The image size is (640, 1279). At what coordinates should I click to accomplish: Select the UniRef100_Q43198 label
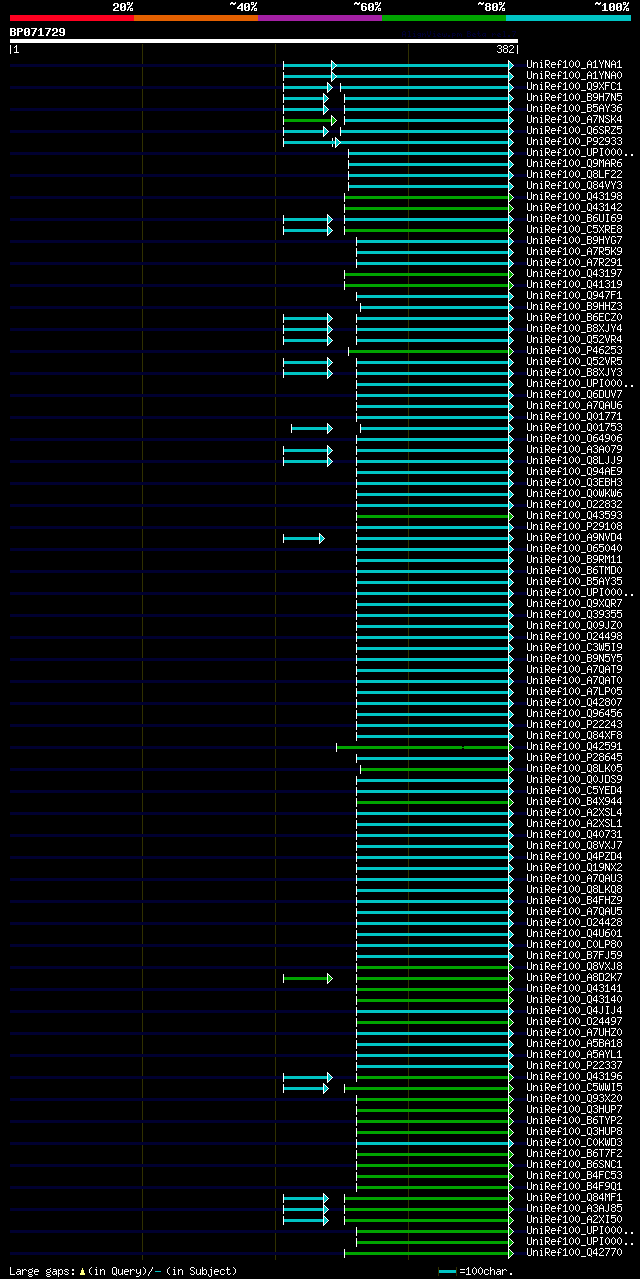click(574, 196)
